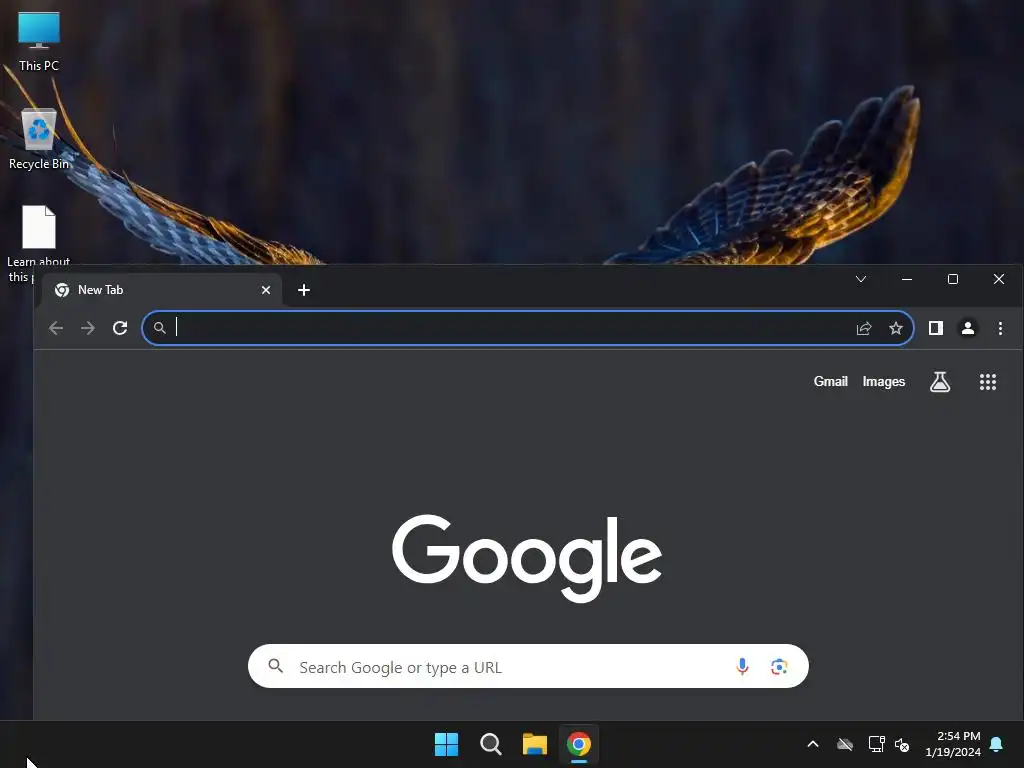The width and height of the screenshot is (1024, 768).
Task: Close the New Tab tab
Action: pyautogui.click(x=266, y=290)
